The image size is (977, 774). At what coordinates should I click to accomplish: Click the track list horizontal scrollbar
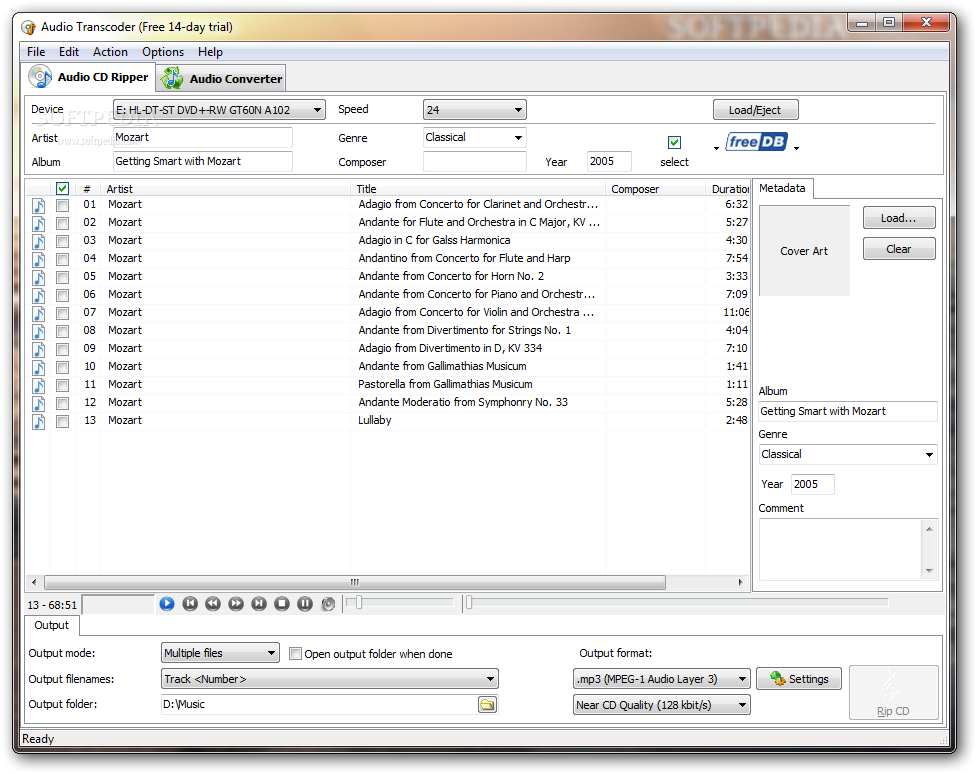click(x=355, y=582)
